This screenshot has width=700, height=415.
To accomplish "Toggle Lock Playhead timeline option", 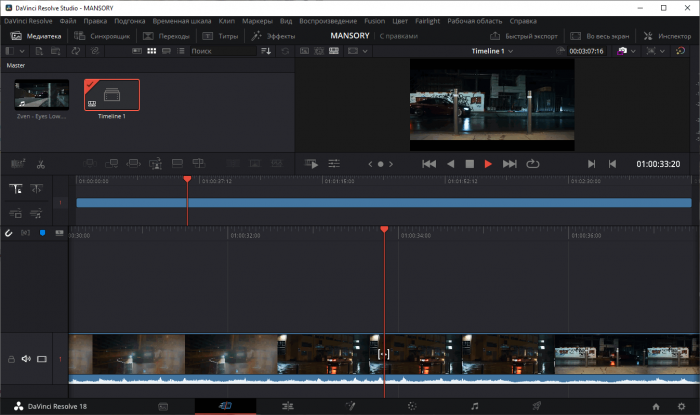I will (16, 189).
